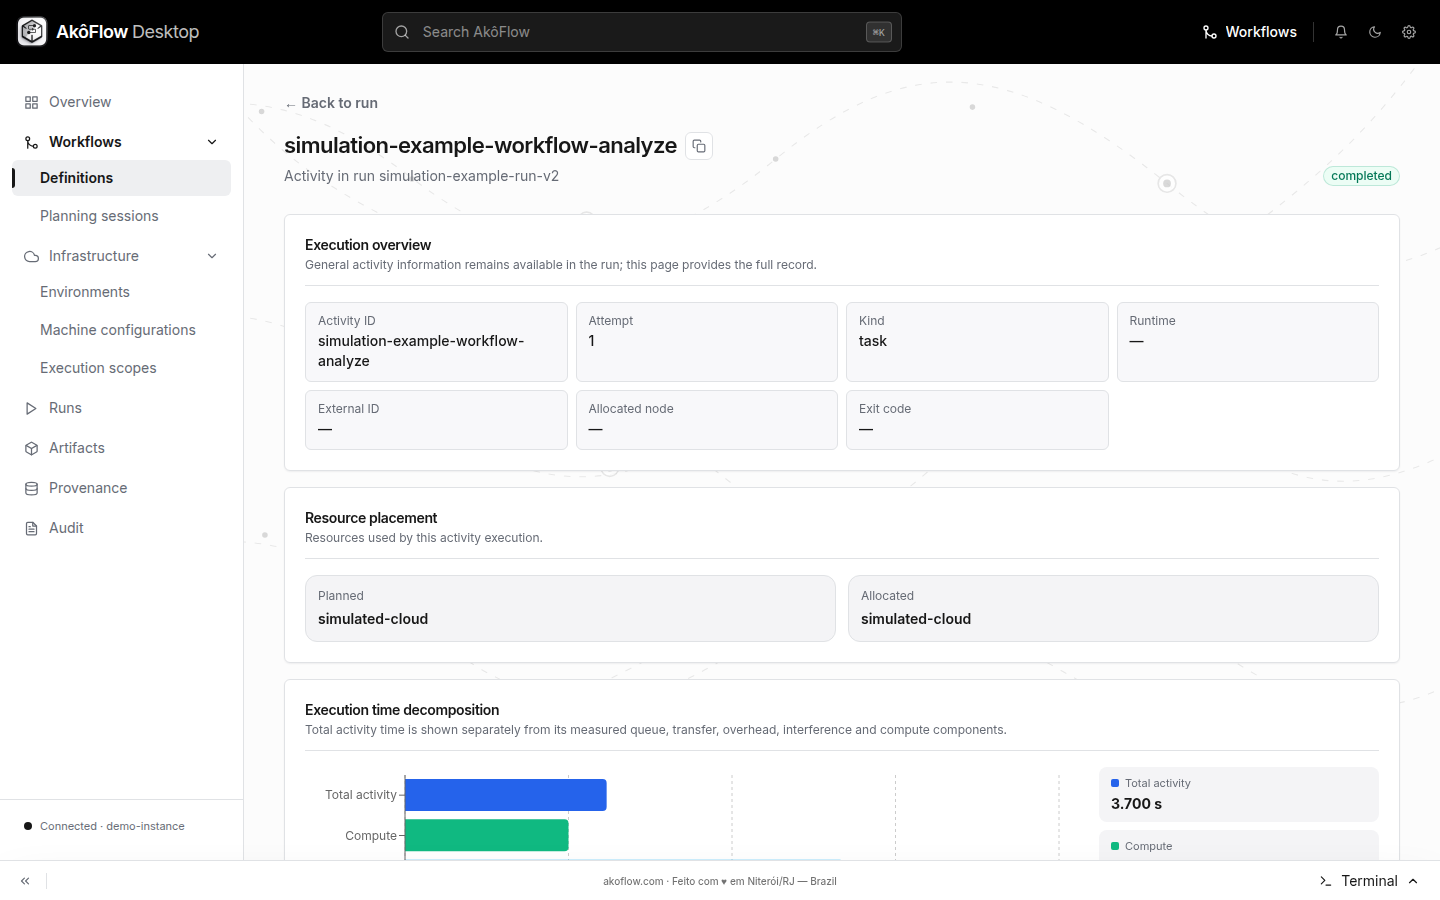Focus the Search AkôFlow field
The height and width of the screenshot is (900, 1440).
pyautogui.click(x=641, y=32)
